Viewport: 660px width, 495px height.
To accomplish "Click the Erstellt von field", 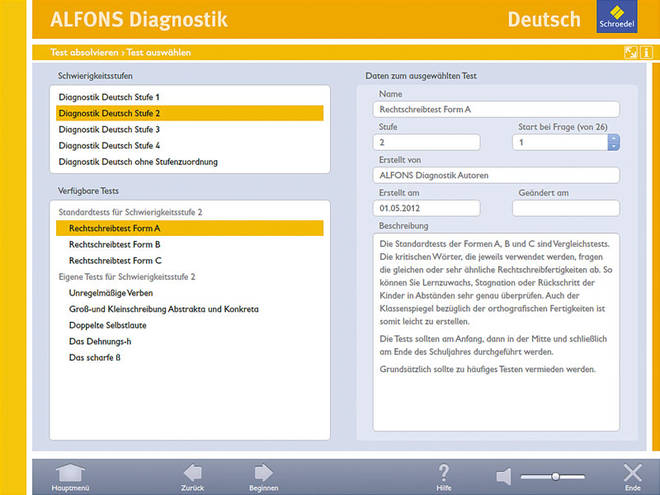I will click(x=496, y=175).
